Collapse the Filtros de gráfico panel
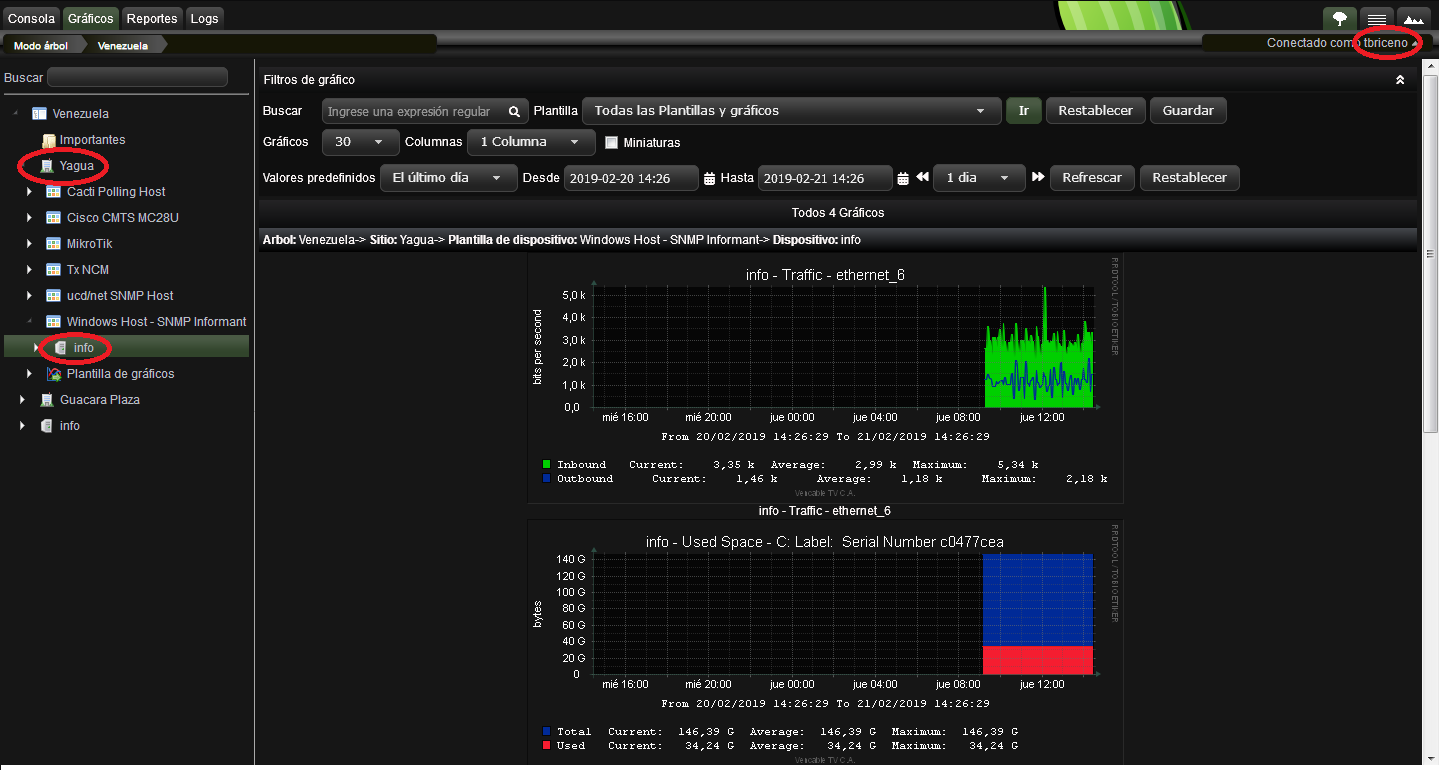1439x770 pixels. coord(1400,79)
